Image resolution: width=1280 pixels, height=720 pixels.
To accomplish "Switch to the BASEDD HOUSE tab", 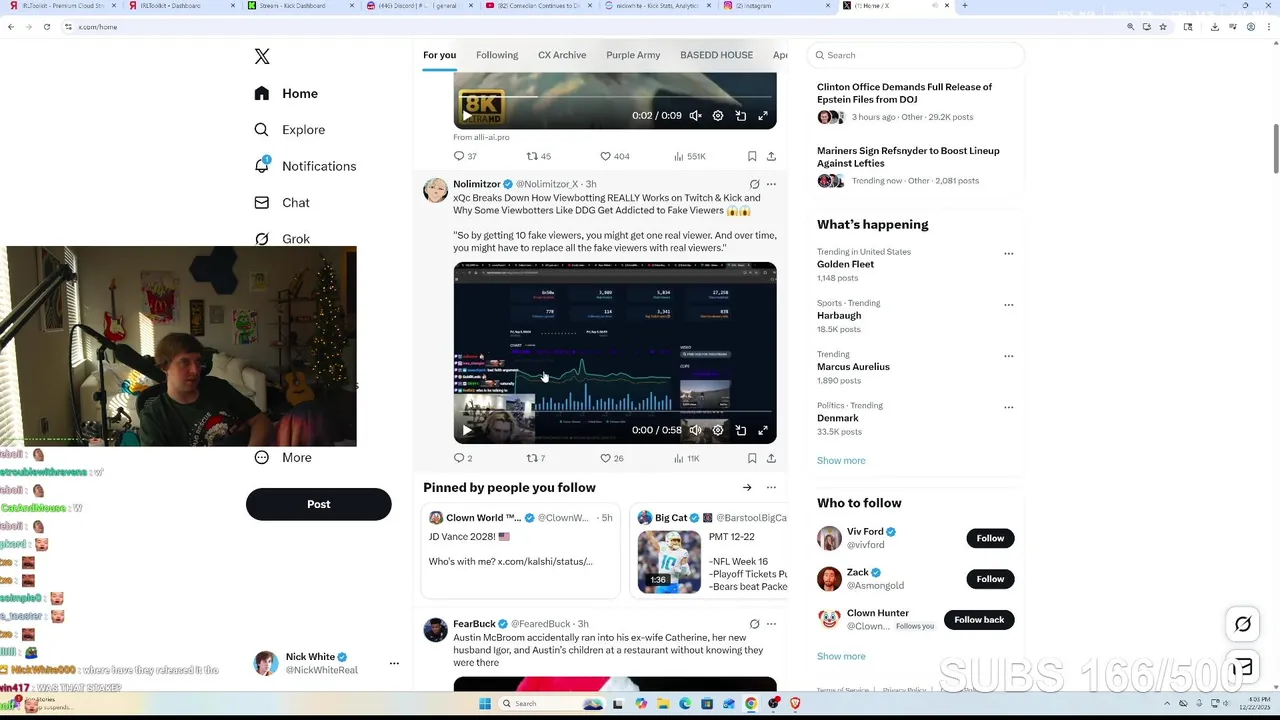I will coord(716,55).
